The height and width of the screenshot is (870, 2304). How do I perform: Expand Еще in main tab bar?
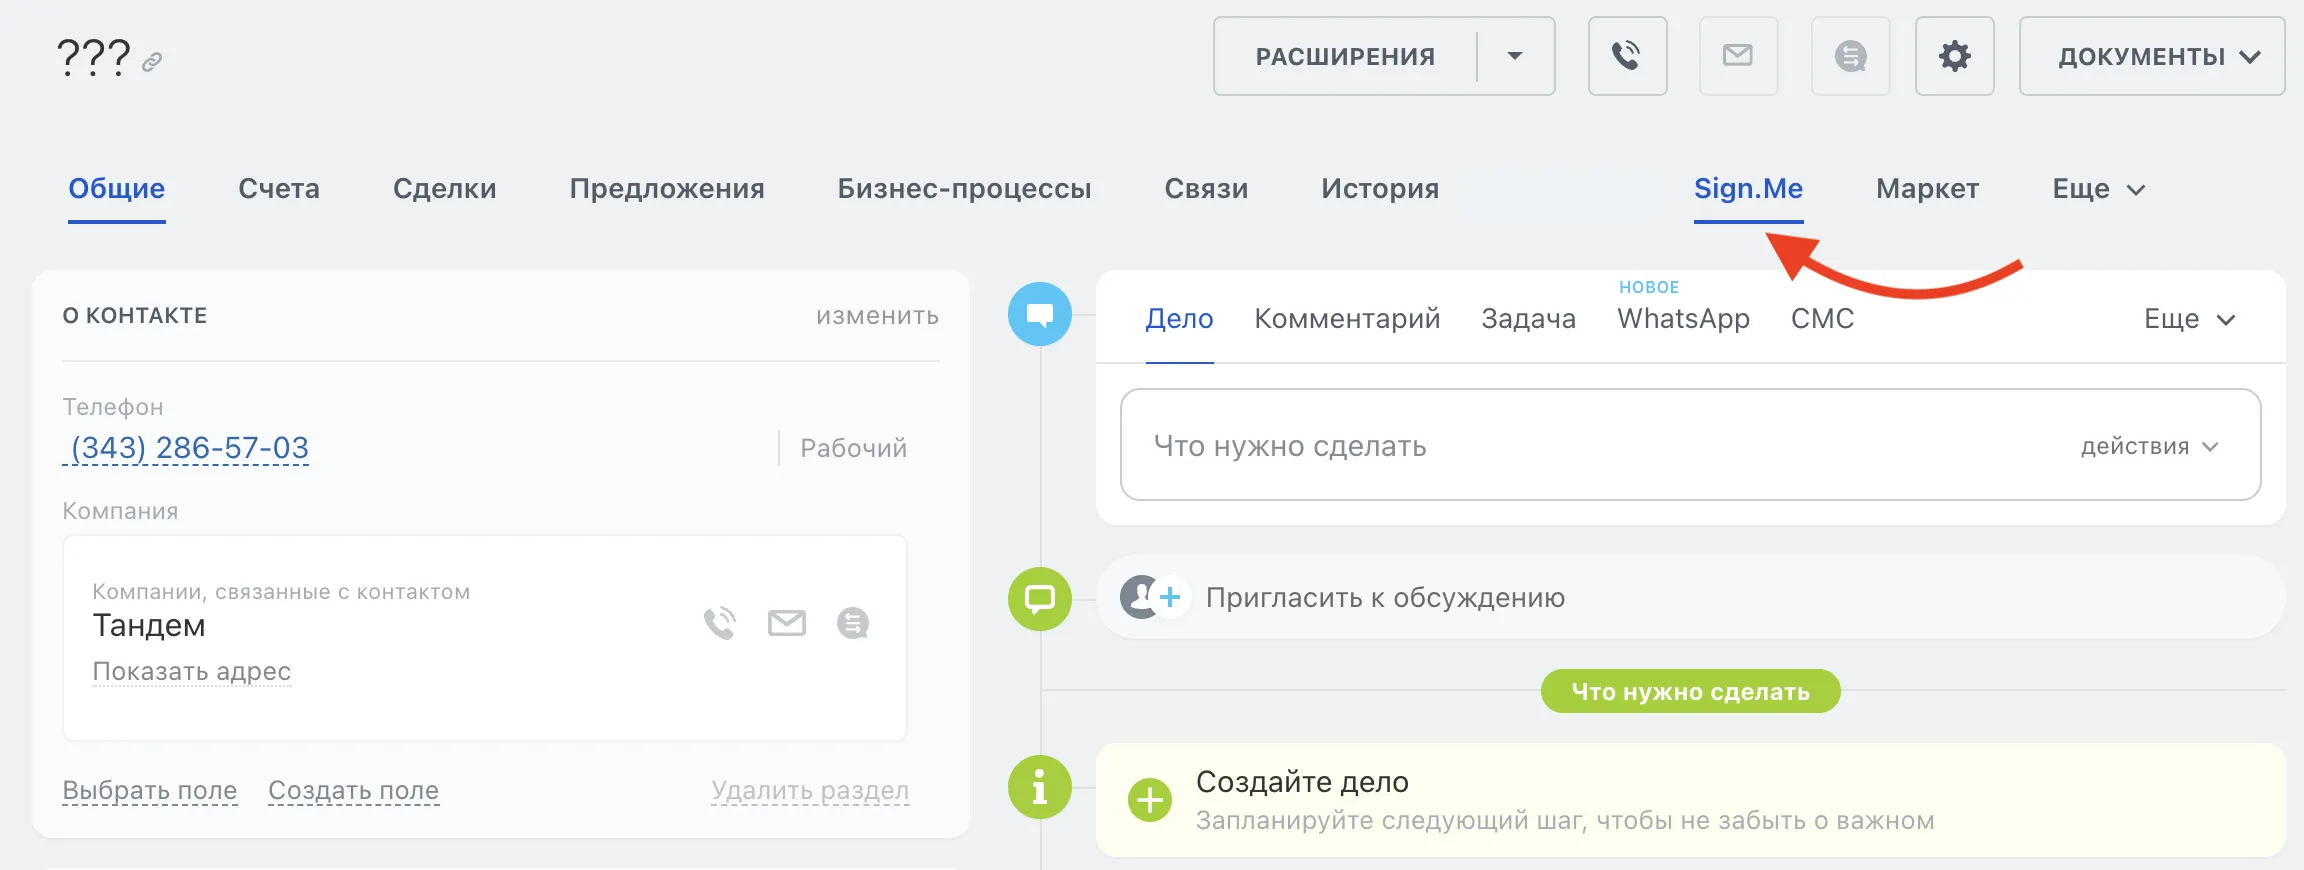2098,189
